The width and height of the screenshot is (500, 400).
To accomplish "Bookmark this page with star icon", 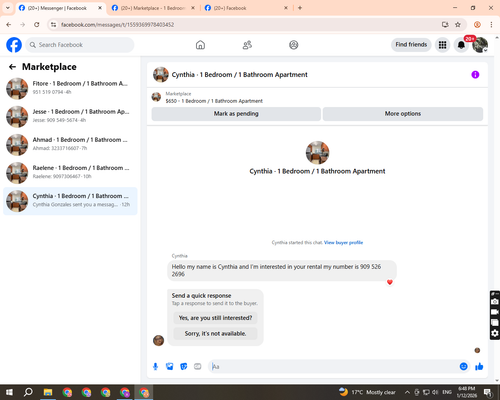I will coord(458,25).
